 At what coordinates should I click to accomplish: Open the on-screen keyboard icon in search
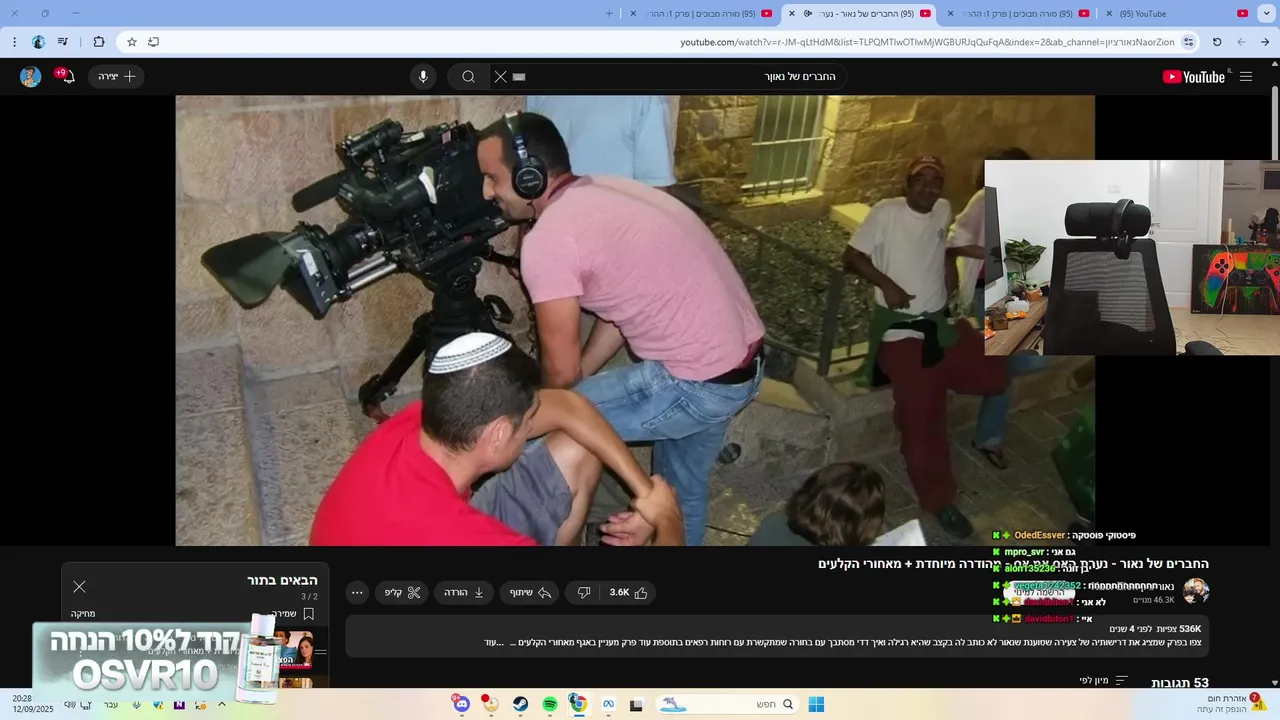pyautogui.click(x=519, y=77)
